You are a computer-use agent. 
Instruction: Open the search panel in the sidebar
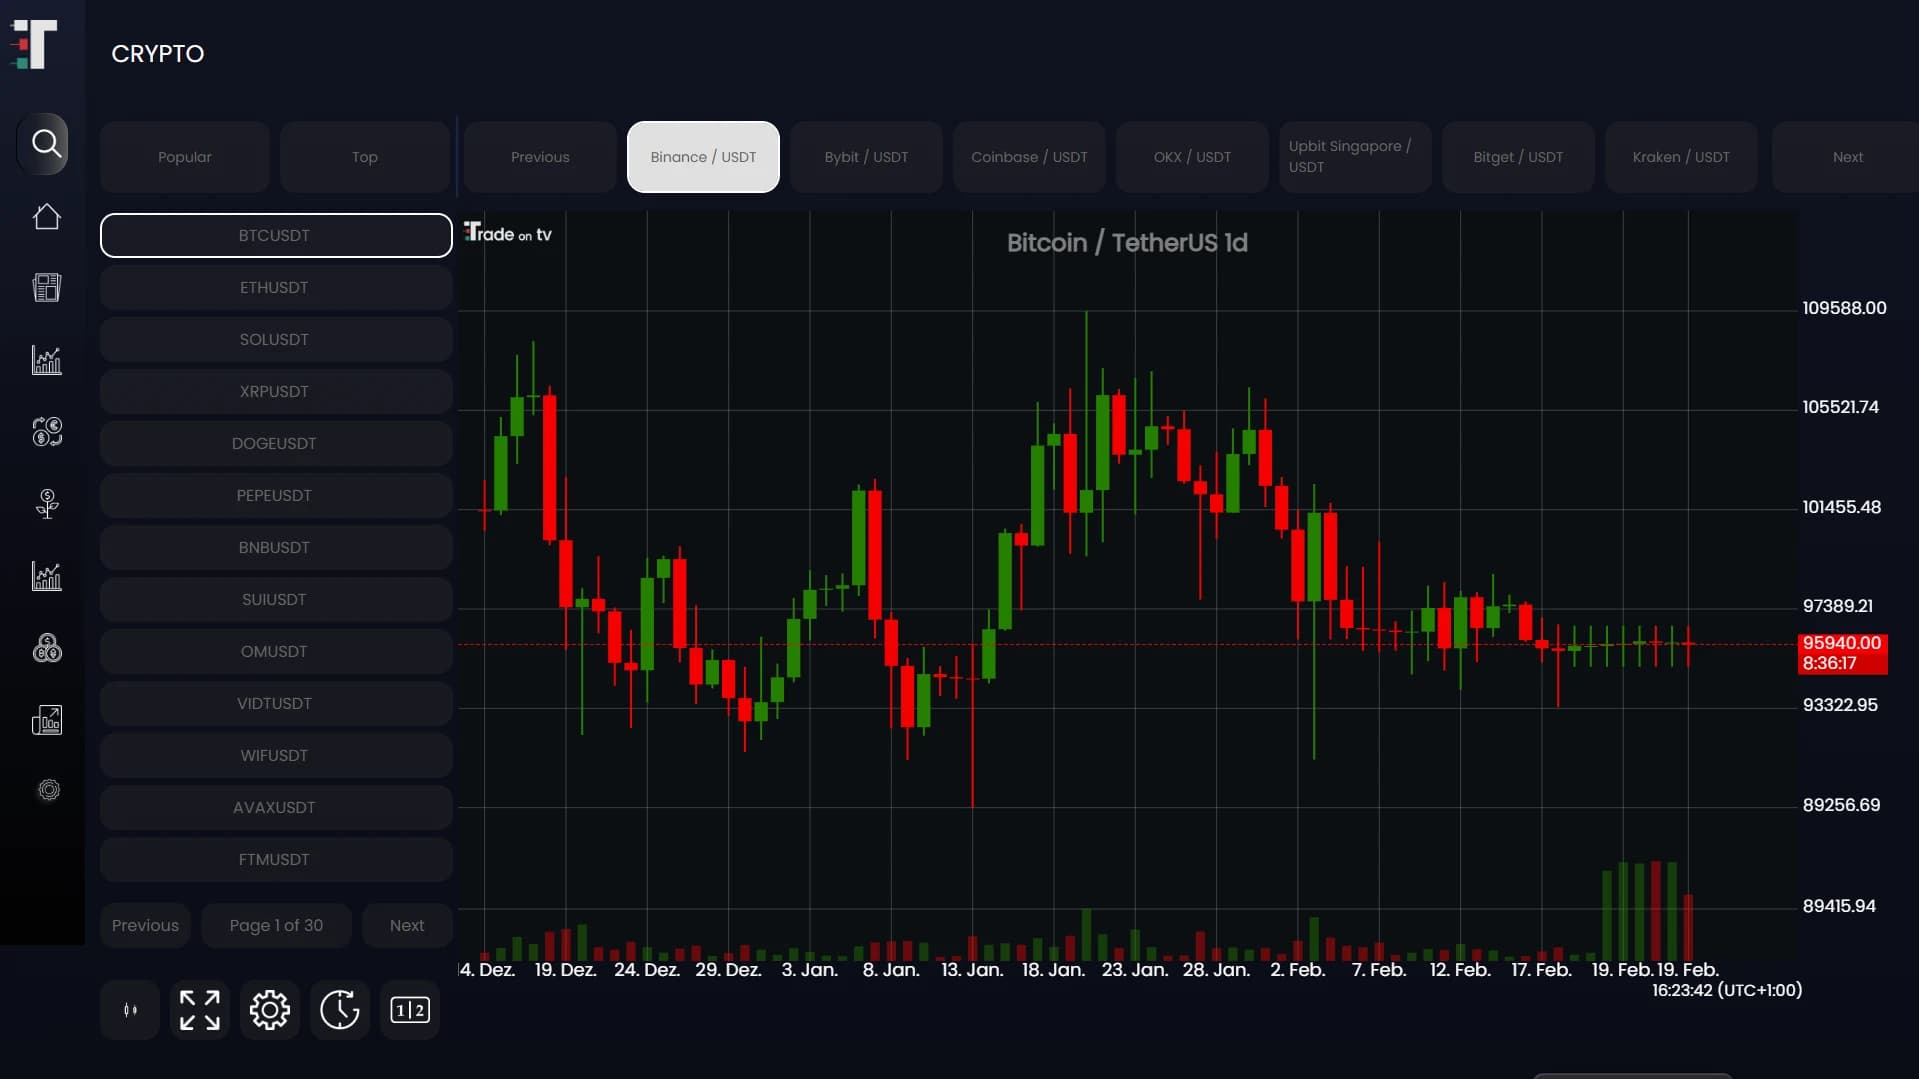click(x=46, y=143)
